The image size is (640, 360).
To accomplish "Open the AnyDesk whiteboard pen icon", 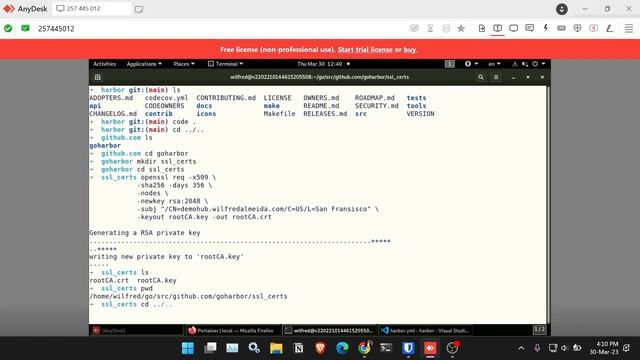I will click(x=609, y=28).
